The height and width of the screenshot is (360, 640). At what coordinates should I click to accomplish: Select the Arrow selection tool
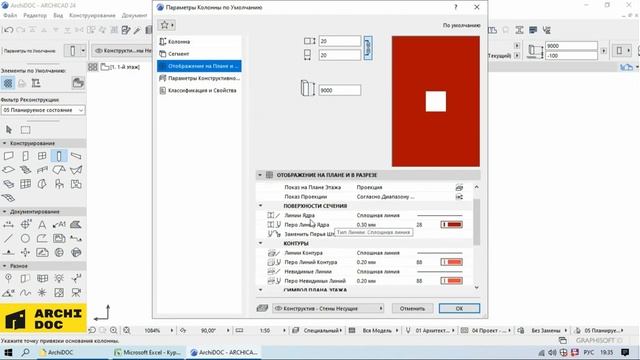pyautogui.click(x=9, y=130)
